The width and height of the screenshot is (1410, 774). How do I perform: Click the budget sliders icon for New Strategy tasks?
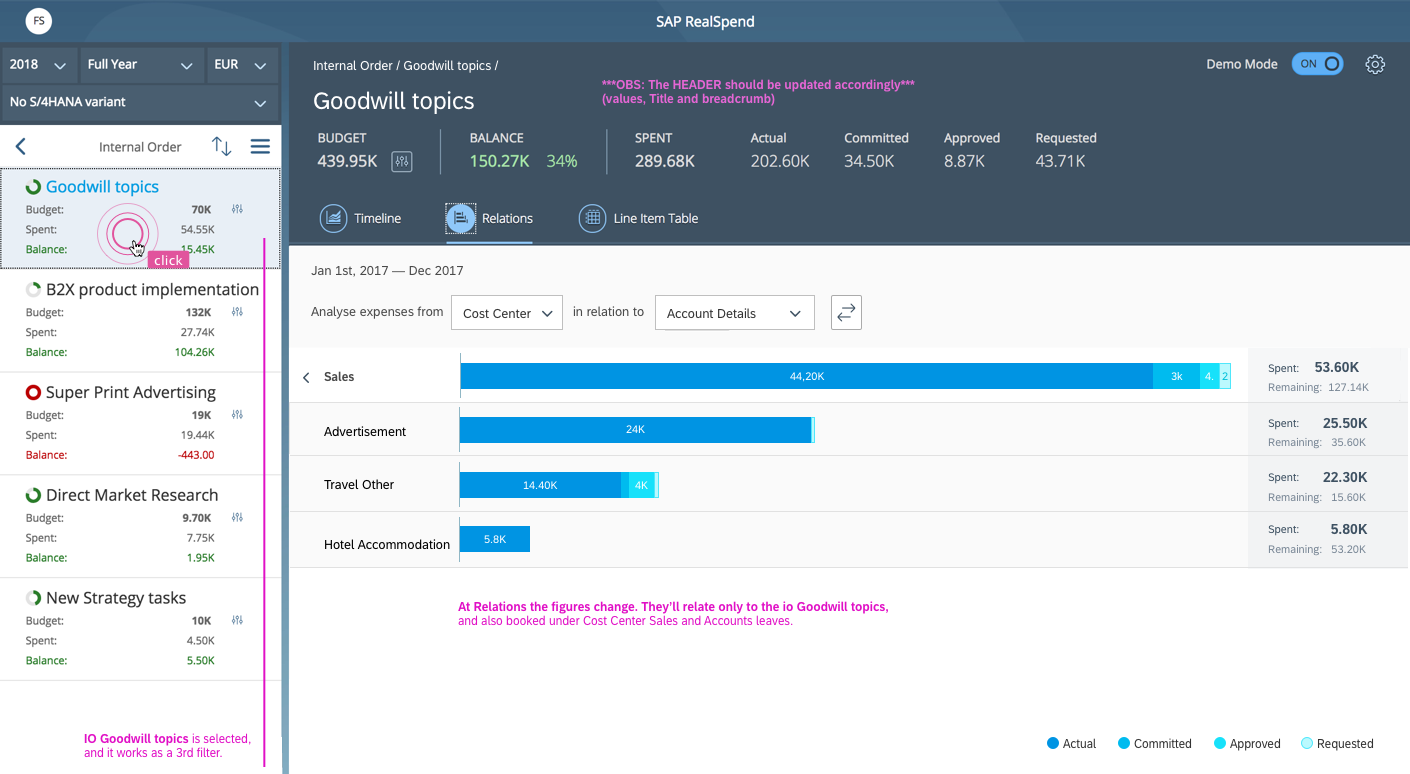click(237, 621)
